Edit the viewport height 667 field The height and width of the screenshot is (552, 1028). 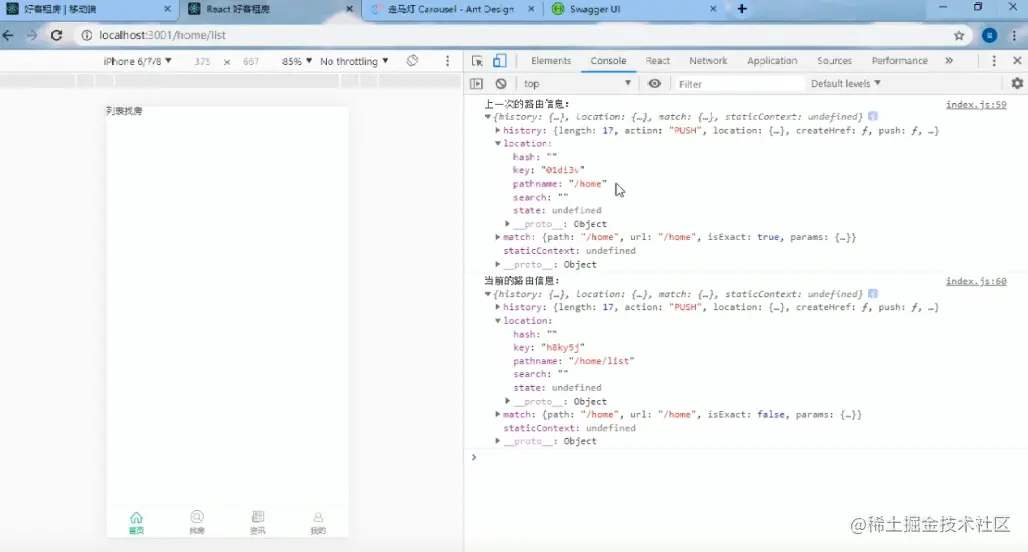pos(251,61)
